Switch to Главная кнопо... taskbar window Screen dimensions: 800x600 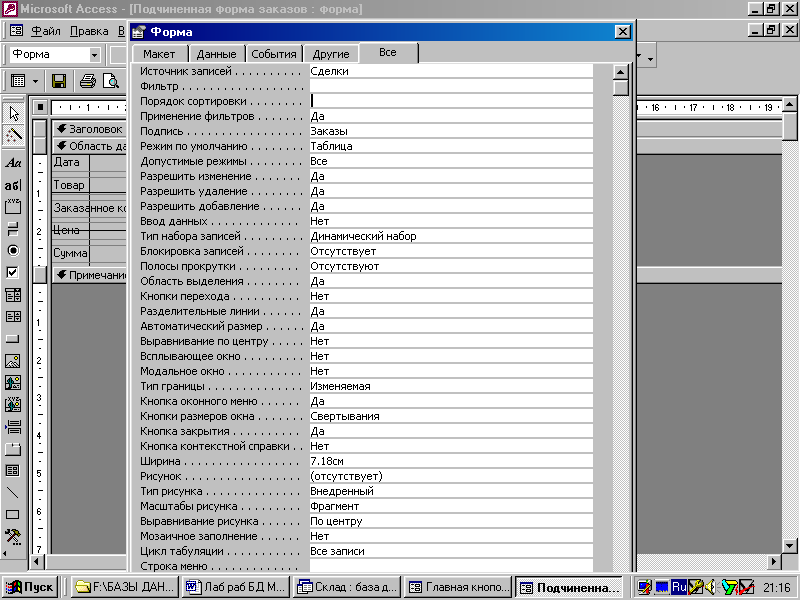pos(458,587)
